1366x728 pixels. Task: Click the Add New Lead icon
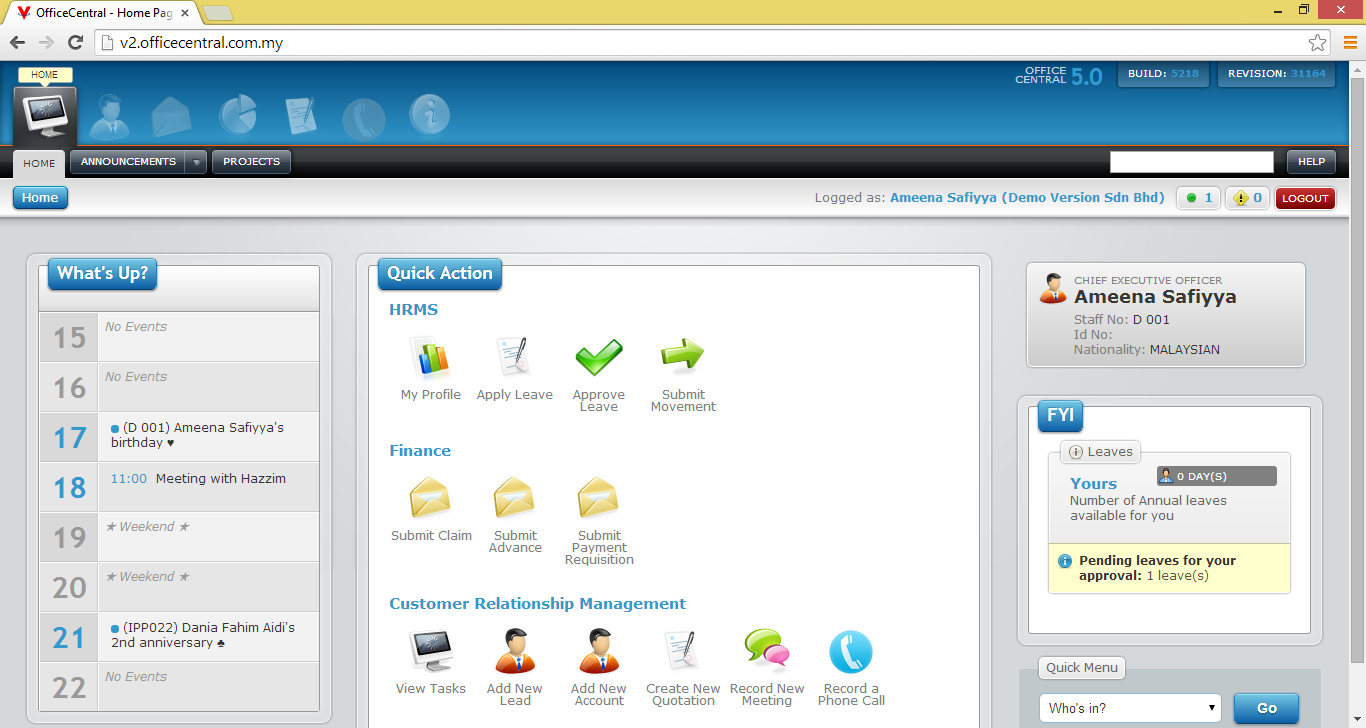pos(514,652)
